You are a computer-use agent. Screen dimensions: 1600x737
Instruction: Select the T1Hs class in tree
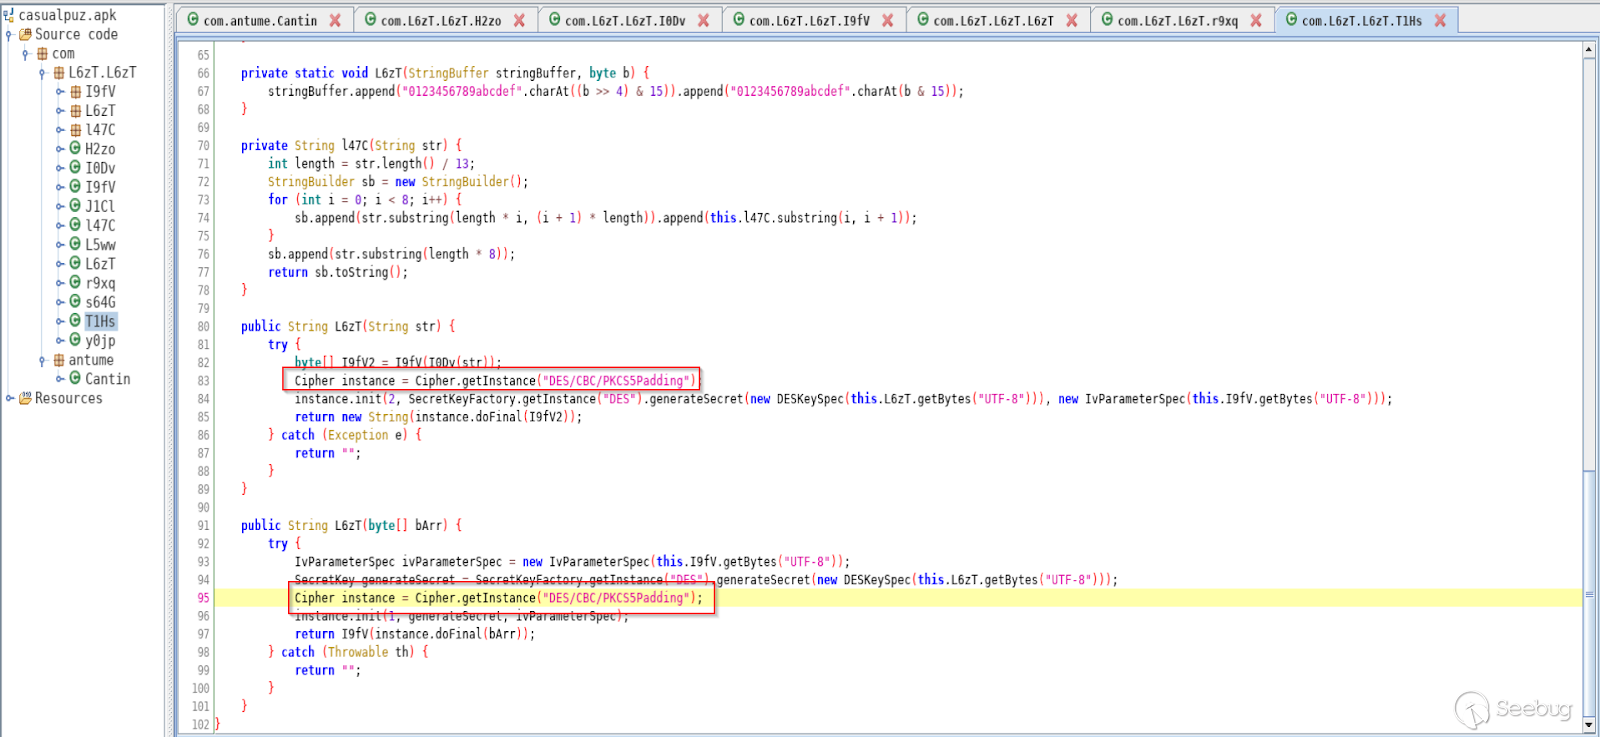click(x=100, y=321)
